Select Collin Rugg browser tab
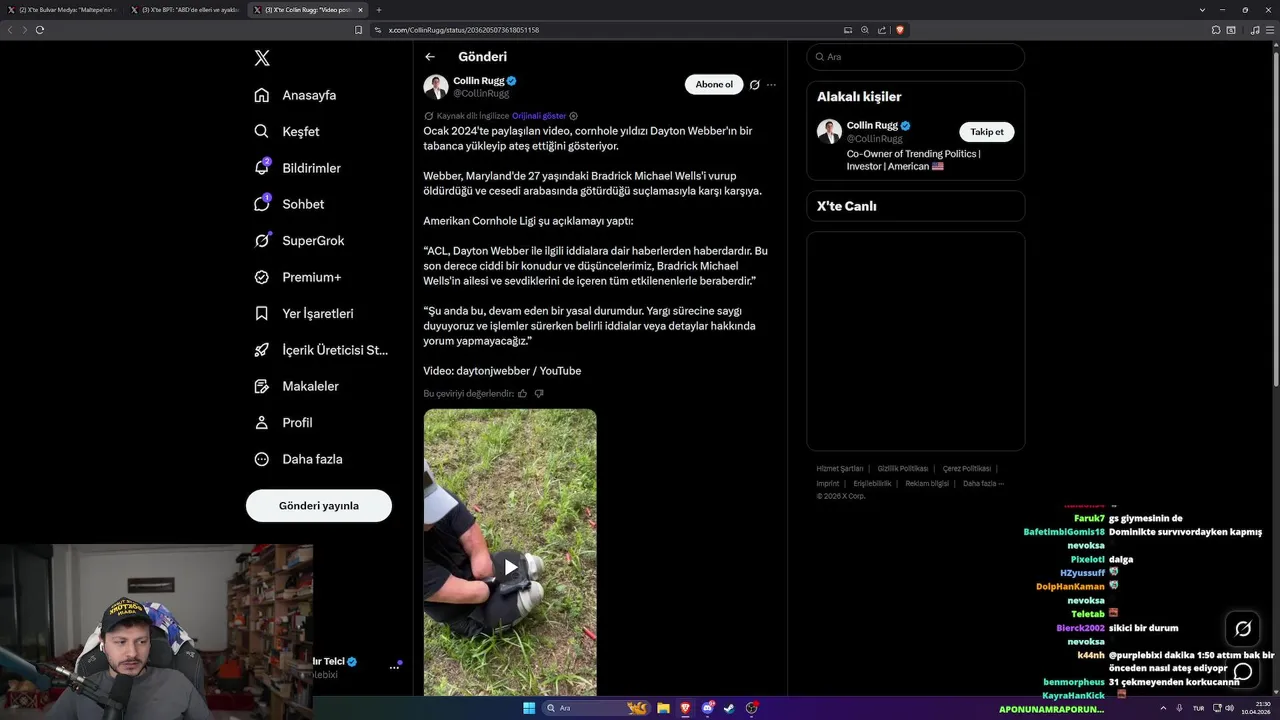1280x720 pixels. pos(308,10)
